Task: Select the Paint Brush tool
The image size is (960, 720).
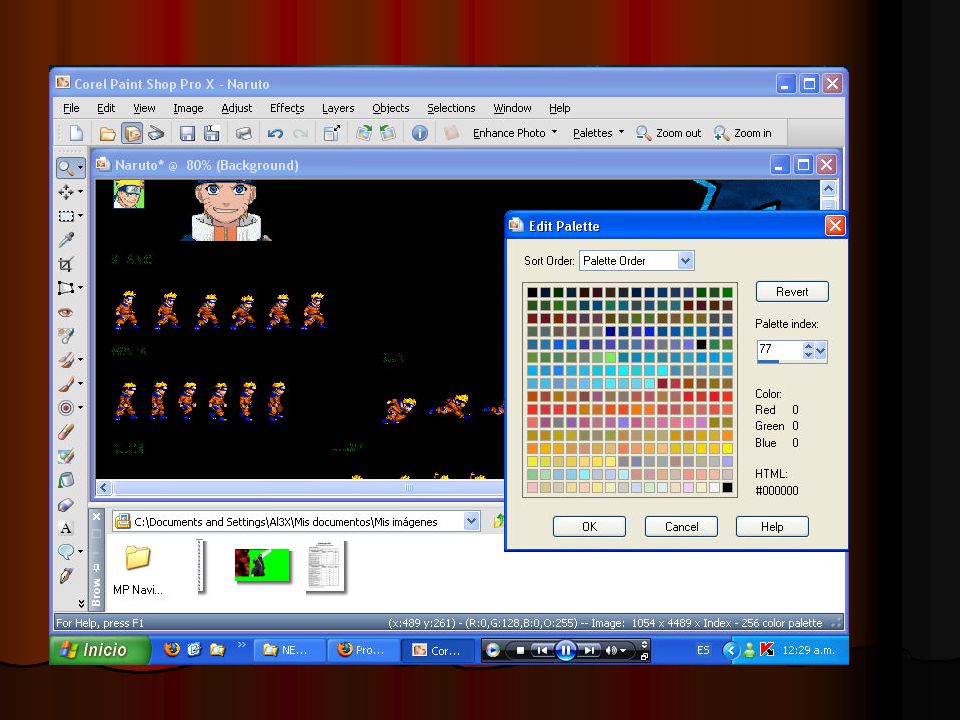Action: [65, 384]
